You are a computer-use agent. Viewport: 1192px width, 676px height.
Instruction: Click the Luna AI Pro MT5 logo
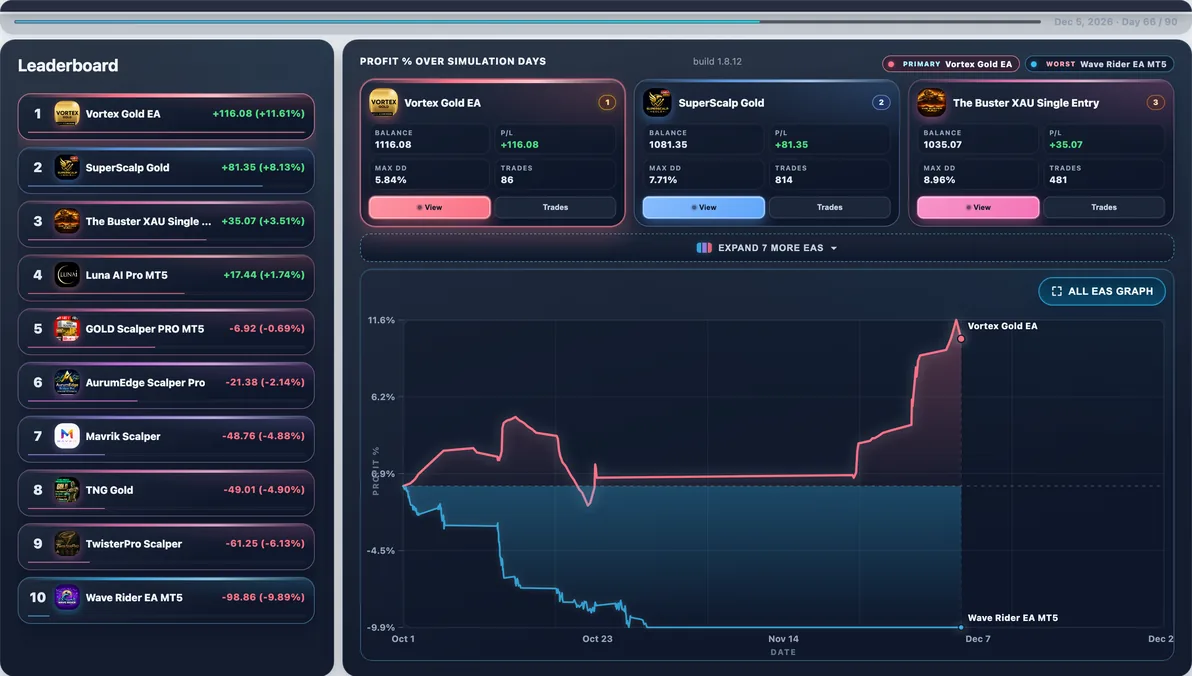coord(67,275)
